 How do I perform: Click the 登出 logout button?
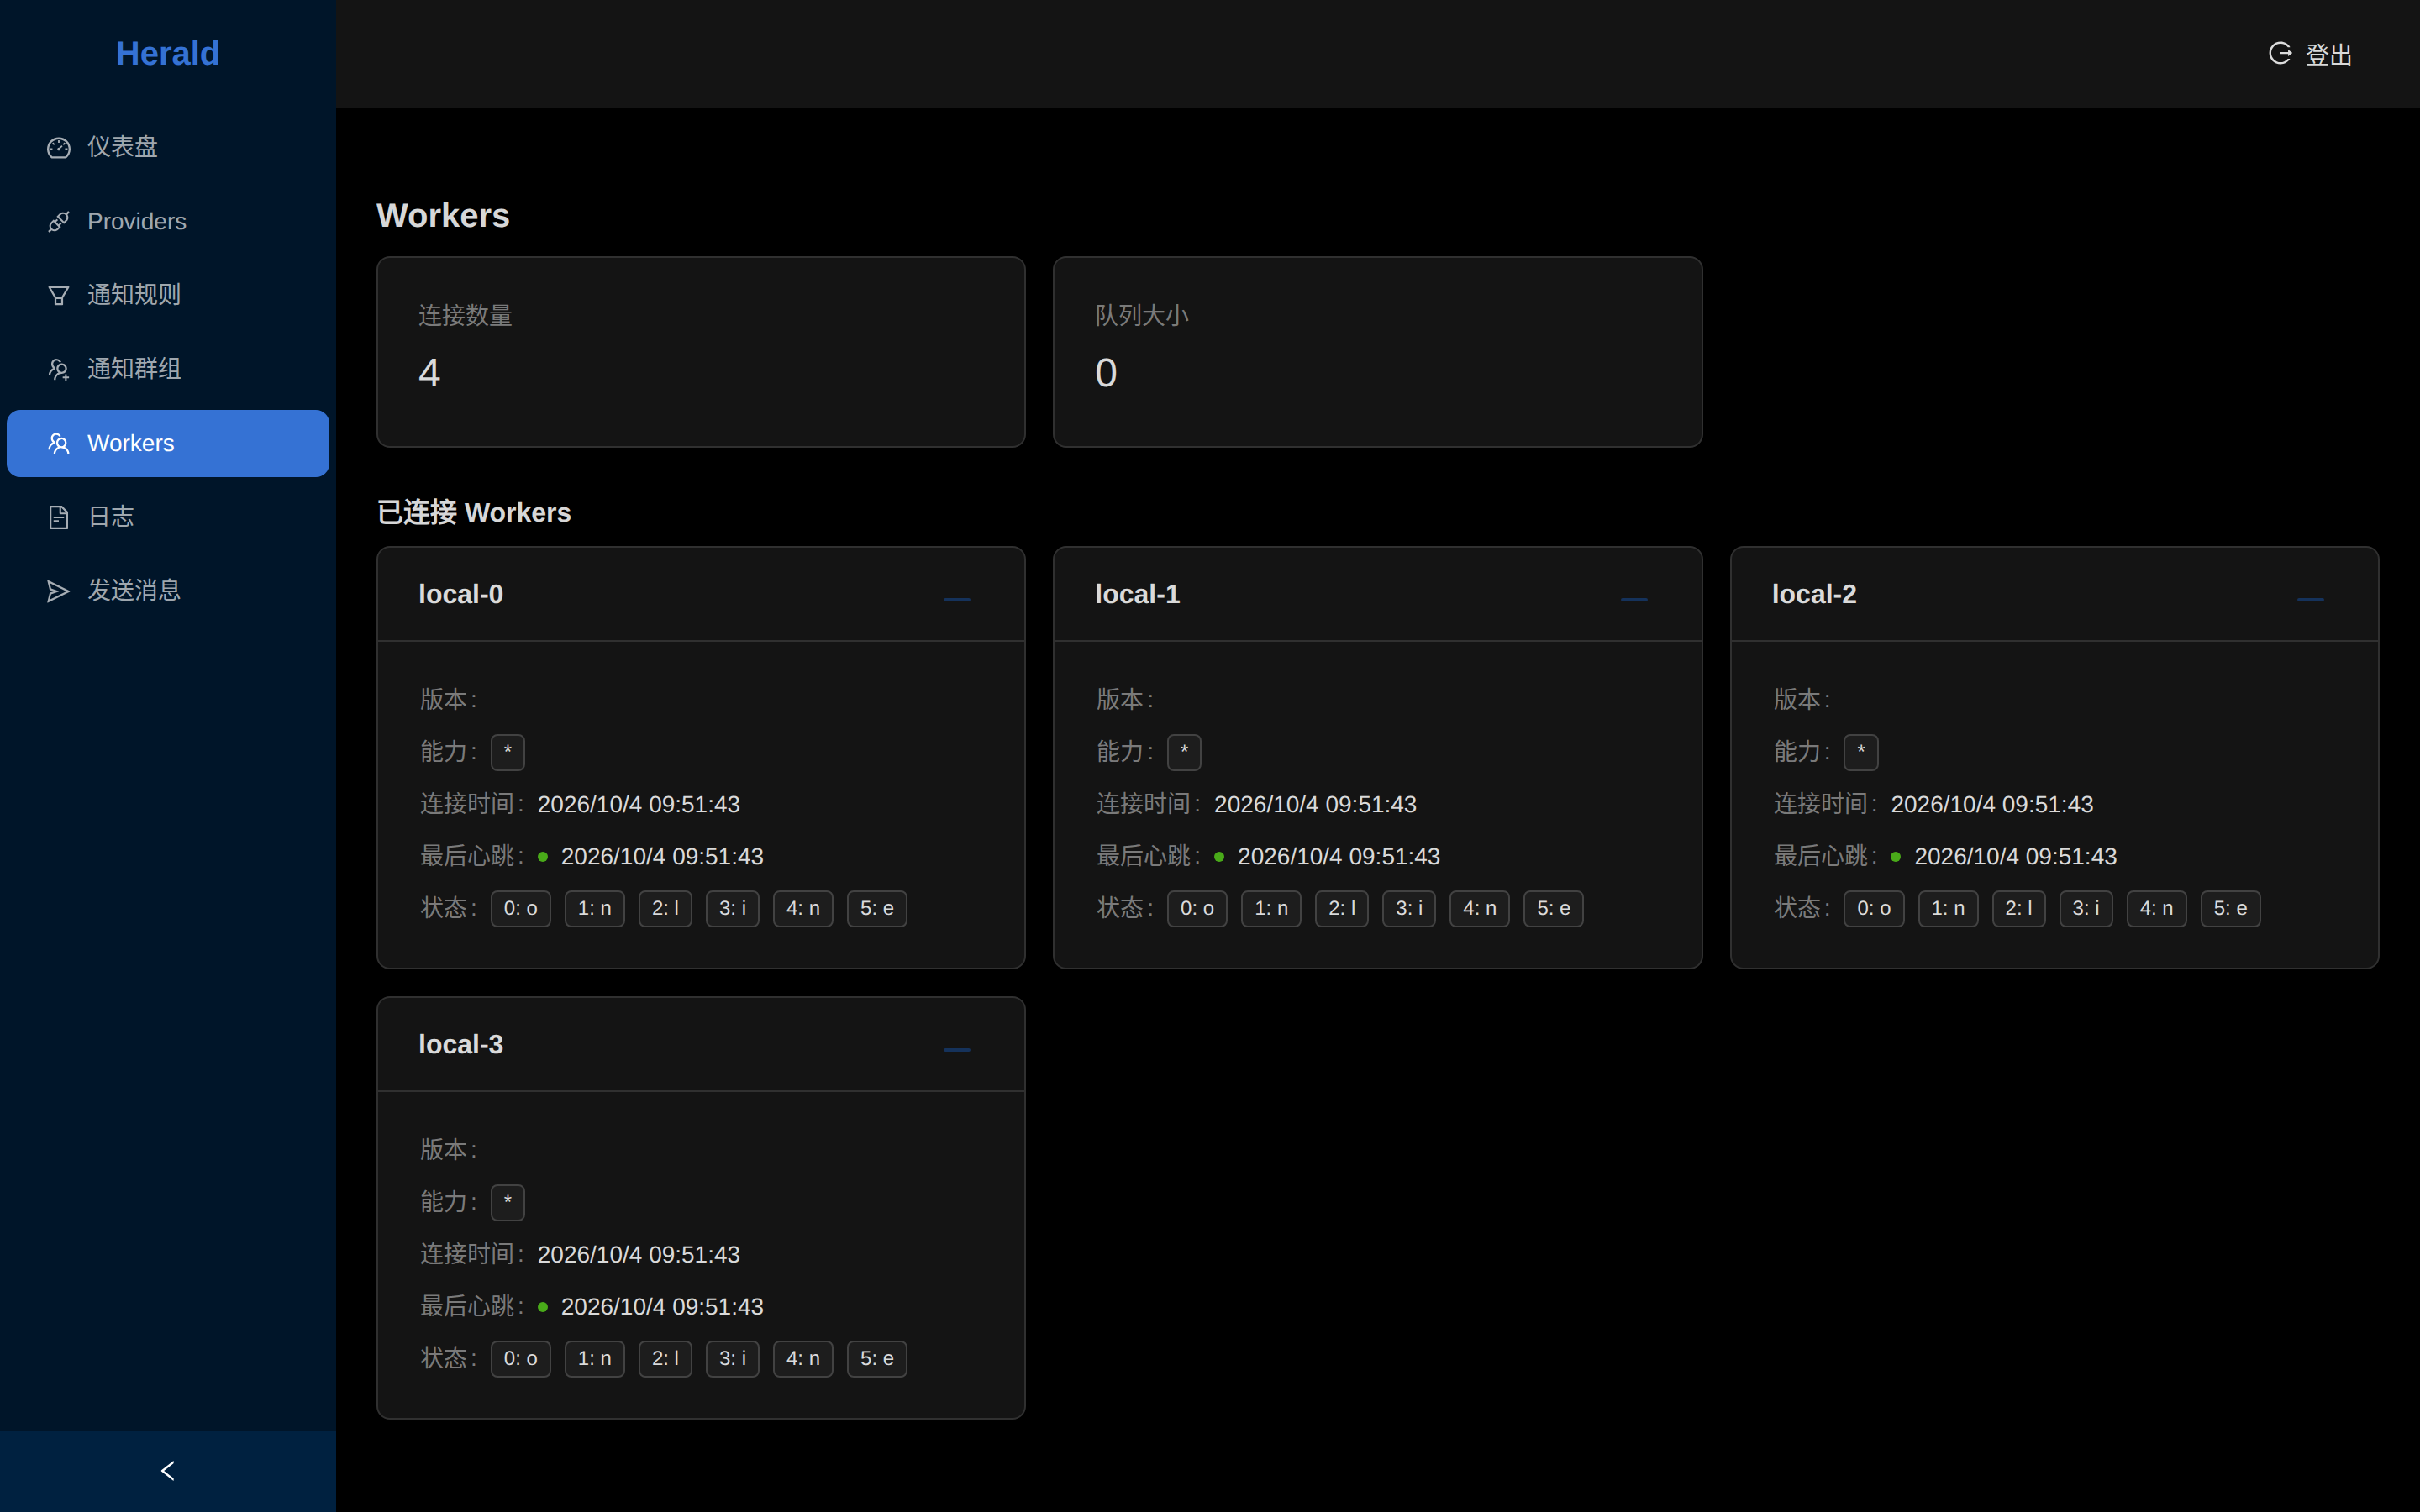click(x=2310, y=54)
